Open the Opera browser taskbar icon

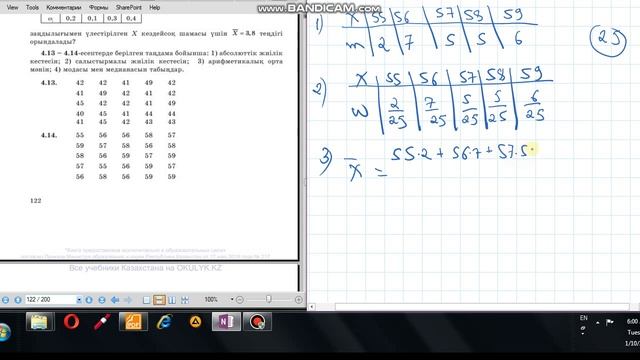click(71, 322)
